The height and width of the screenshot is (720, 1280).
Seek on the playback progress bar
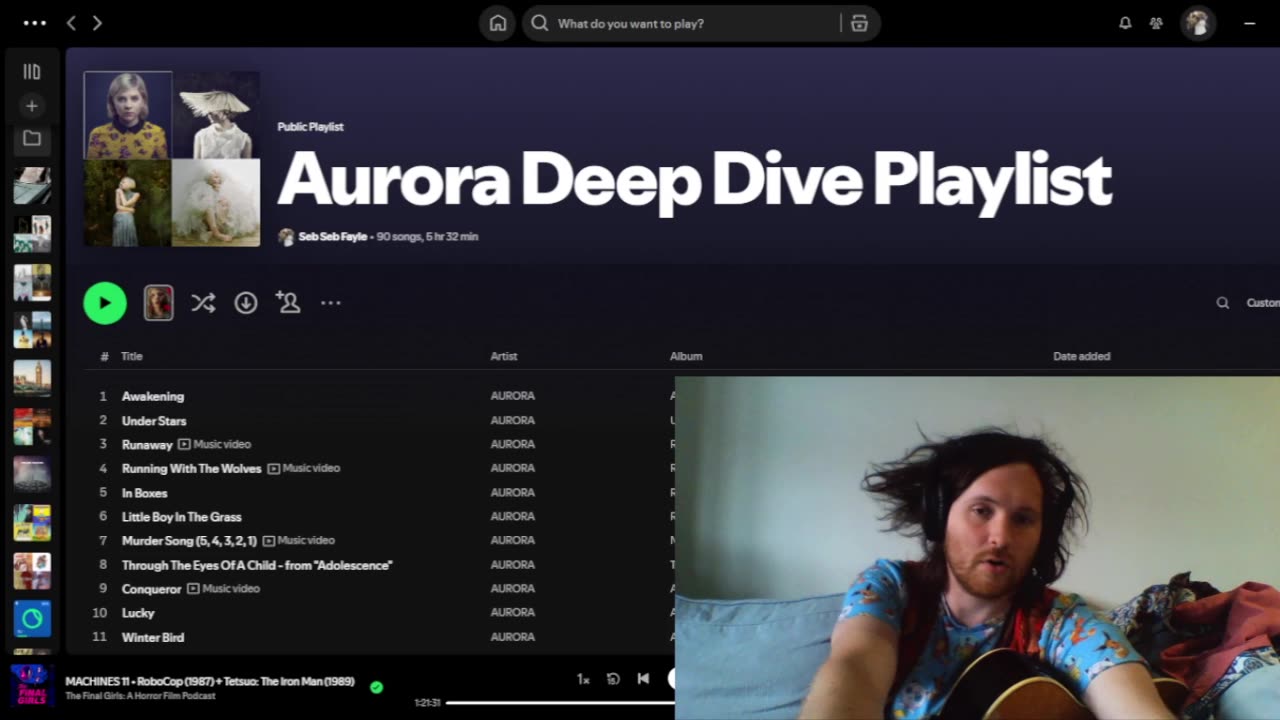[x=560, y=703]
